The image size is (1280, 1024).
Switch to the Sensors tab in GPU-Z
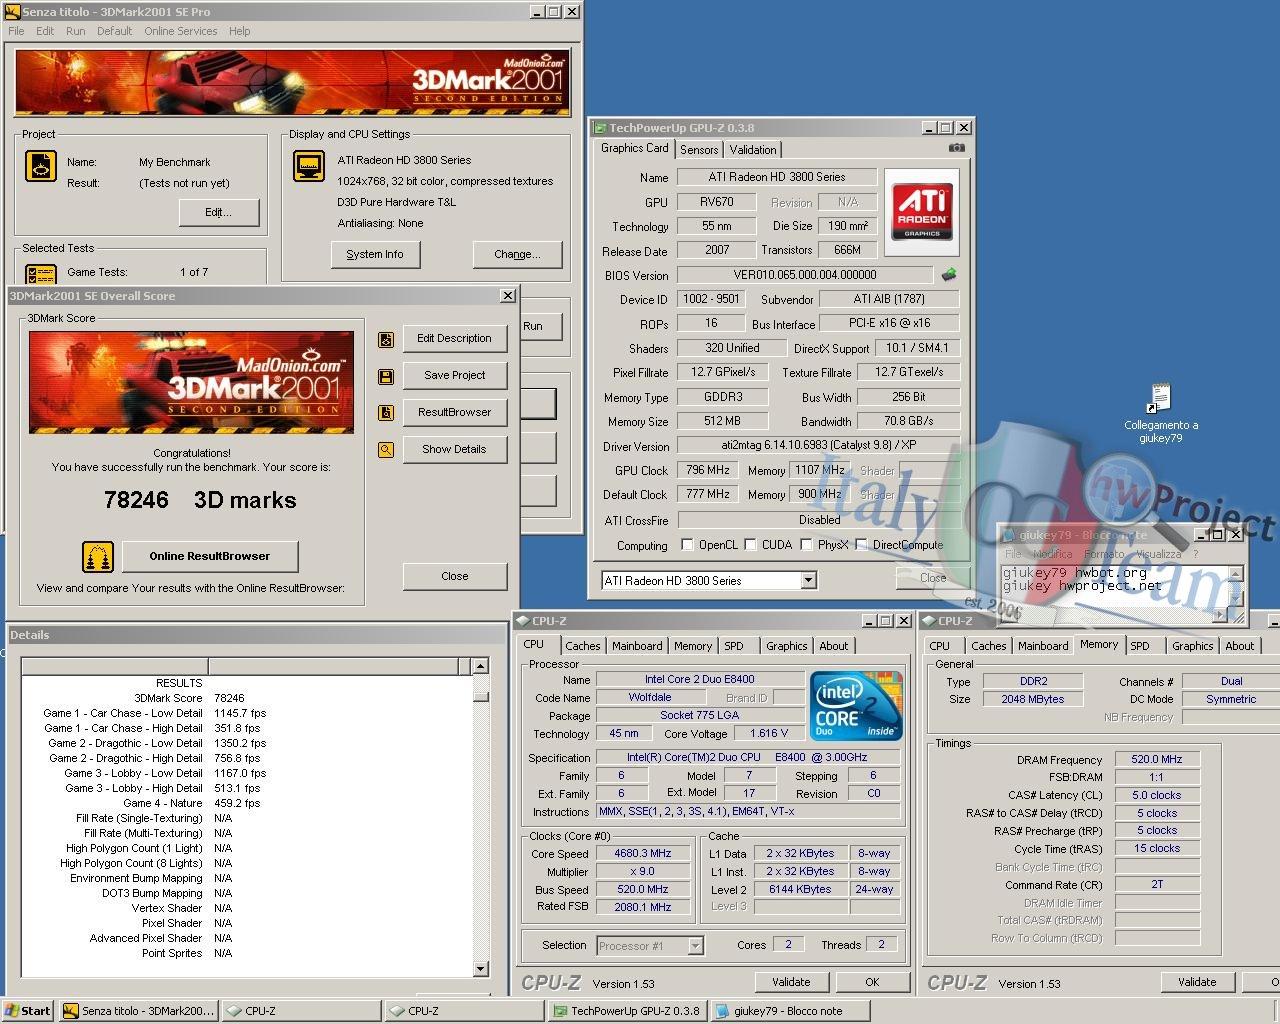point(699,150)
